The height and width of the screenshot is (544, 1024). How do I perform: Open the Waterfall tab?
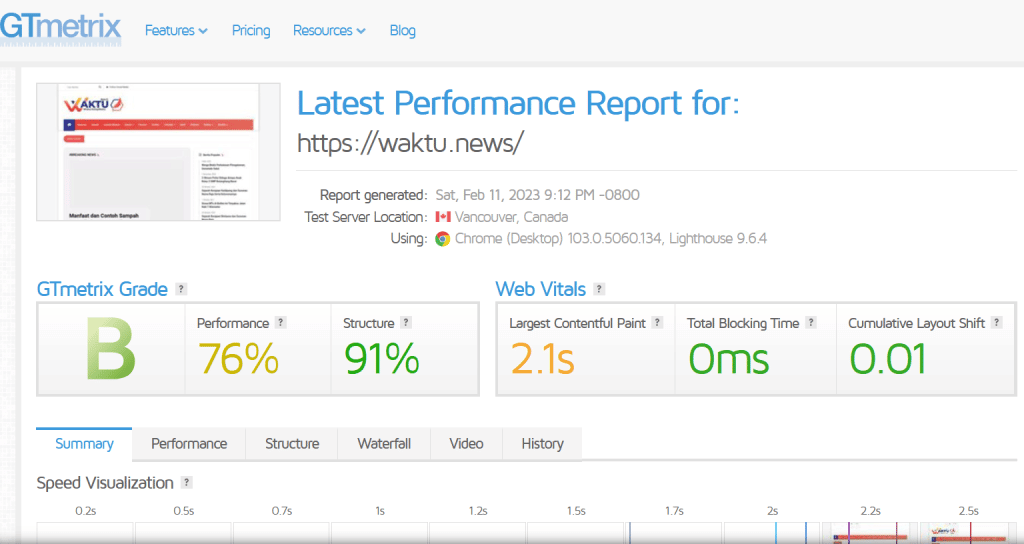[x=384, y=444]
